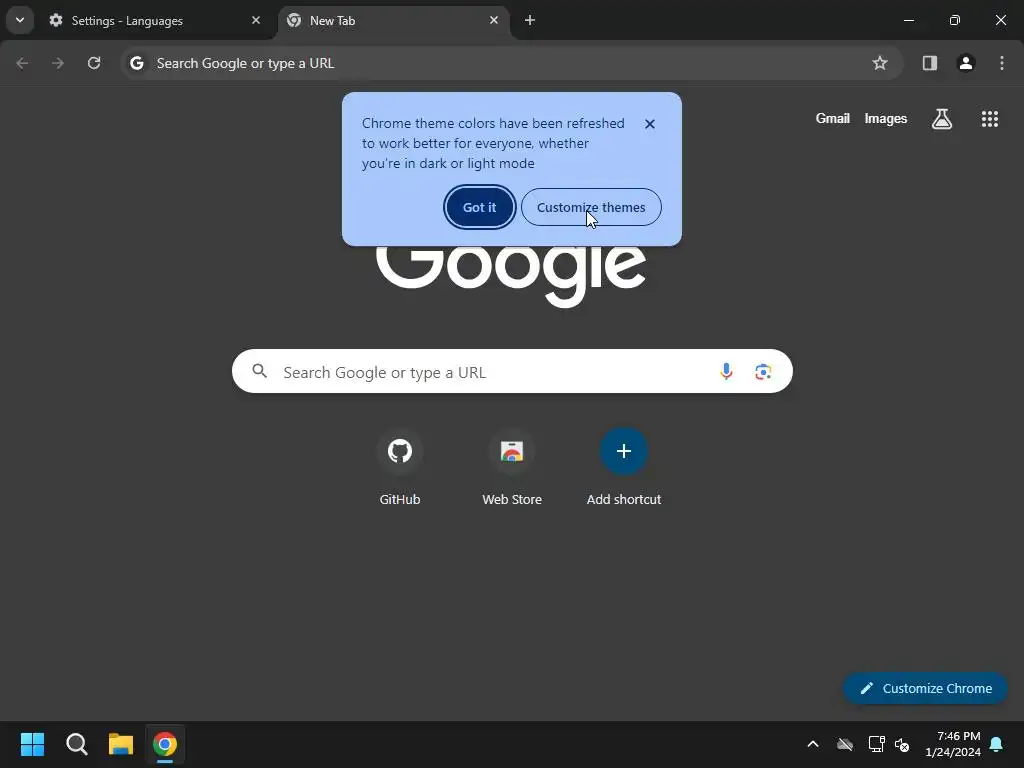Minimize the Chrome window
The height and width of the screenshot is (768, 1024).
908,20
